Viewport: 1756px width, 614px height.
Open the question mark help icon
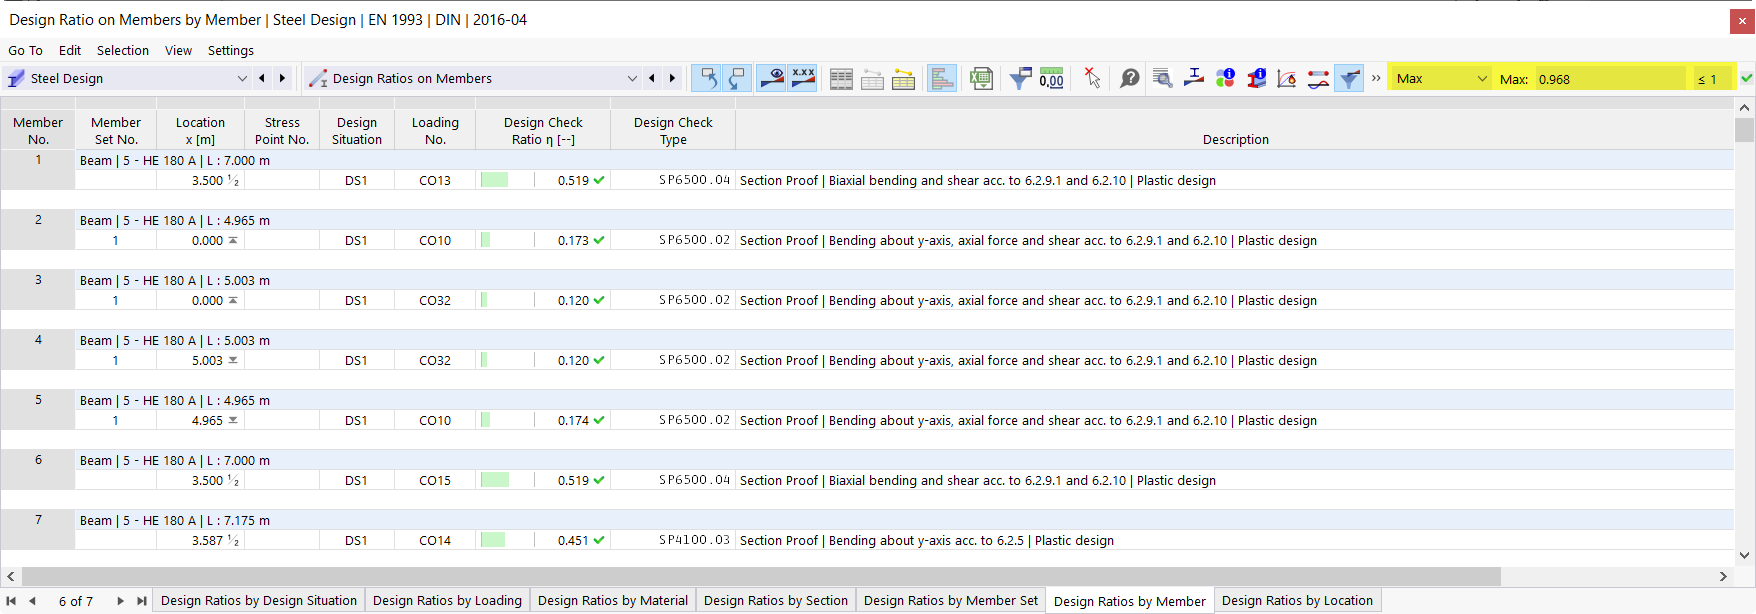point(1130,79)
